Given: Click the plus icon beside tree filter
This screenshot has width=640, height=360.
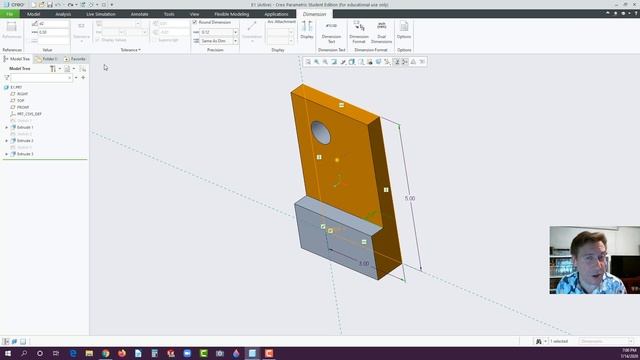Looking at the screenshot, I should point(83,78).
